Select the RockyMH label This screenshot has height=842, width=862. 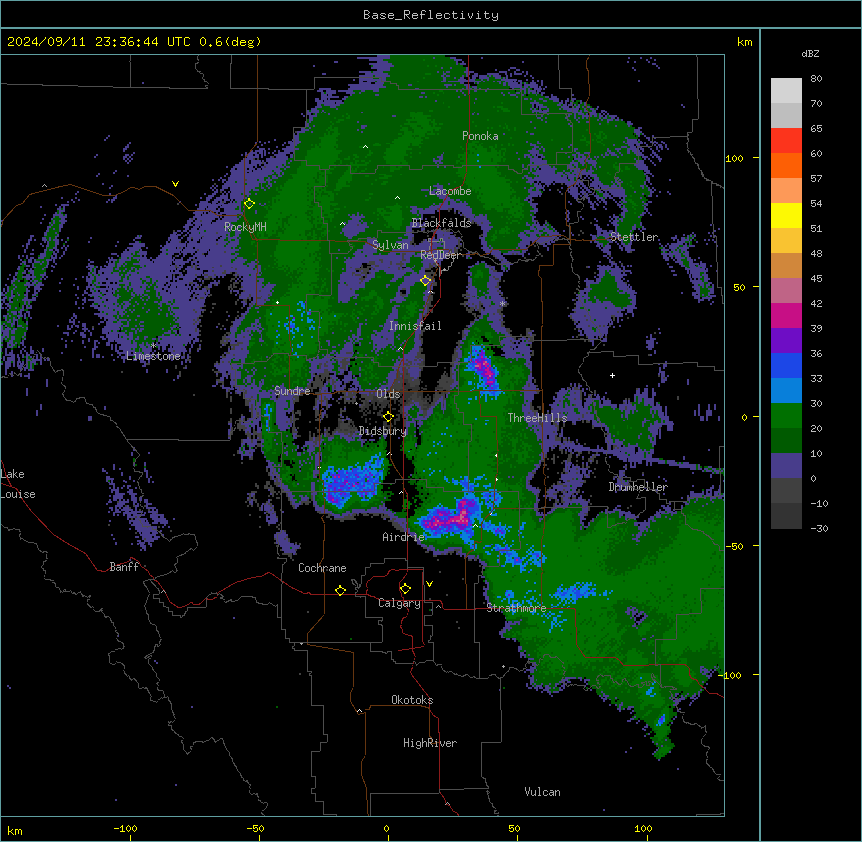pos(245,227)
